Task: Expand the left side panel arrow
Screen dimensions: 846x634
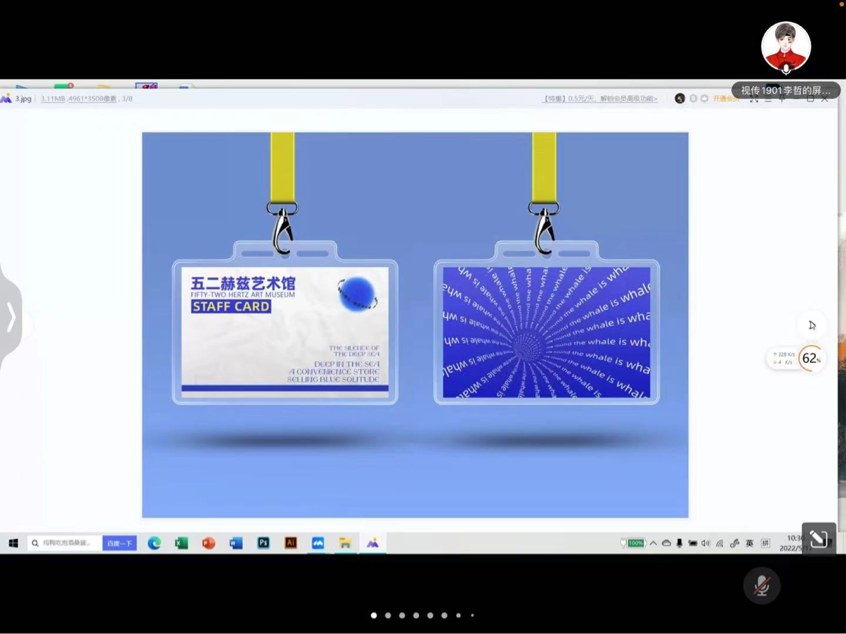Action: click(x=11, y=317)
